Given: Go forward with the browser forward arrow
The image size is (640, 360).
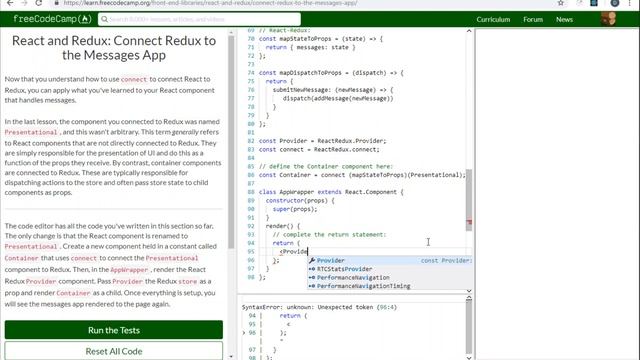Looking at the screenshot, I should (x=24, y=3).
